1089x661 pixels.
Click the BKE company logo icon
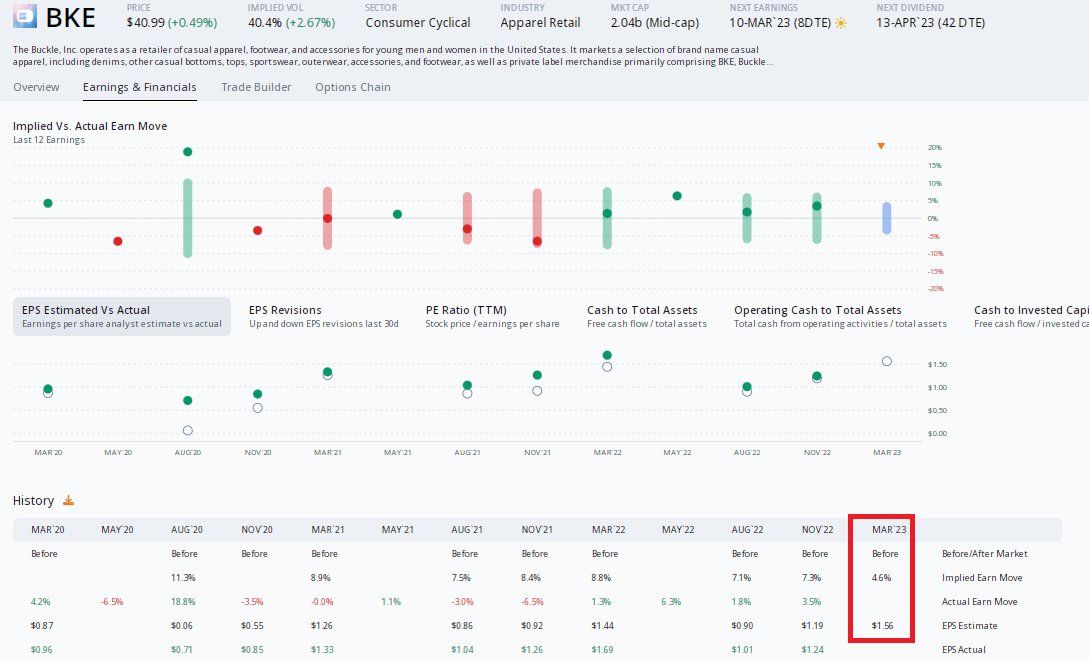(25, 17)
